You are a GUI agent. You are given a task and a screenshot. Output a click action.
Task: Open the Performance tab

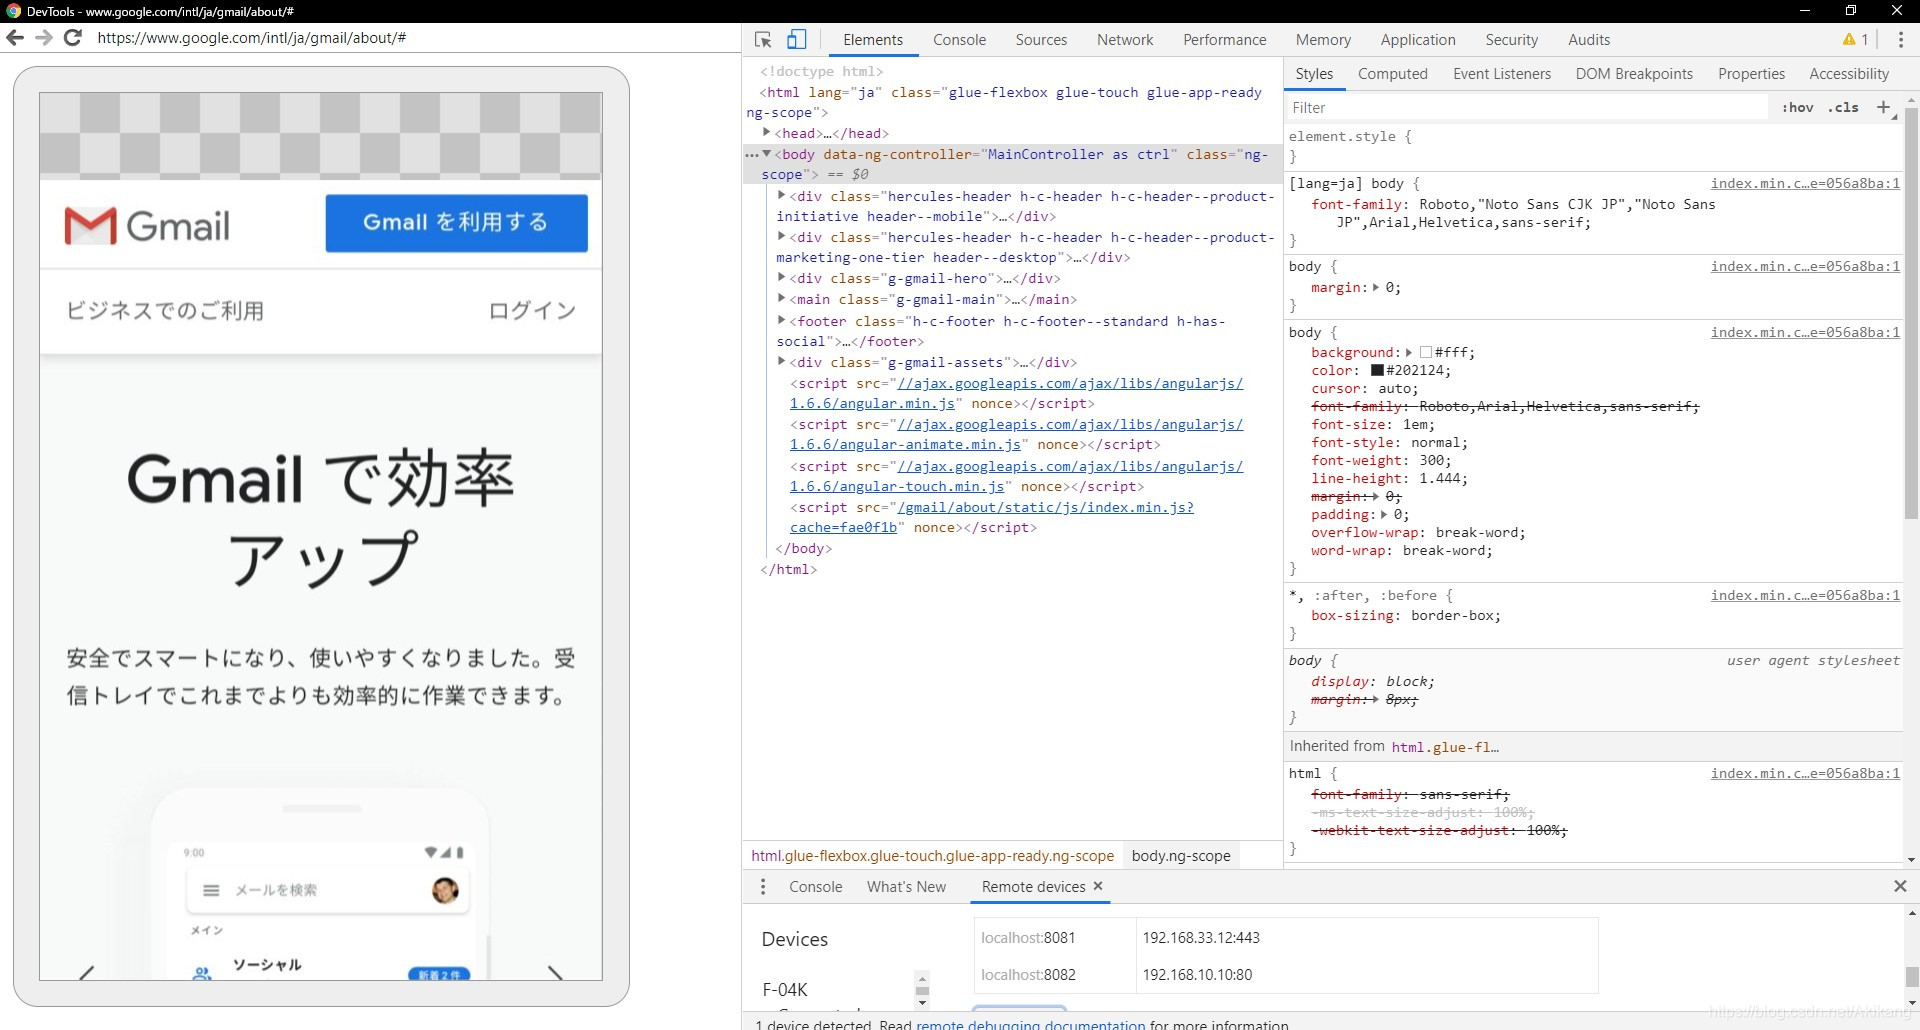1224,40
